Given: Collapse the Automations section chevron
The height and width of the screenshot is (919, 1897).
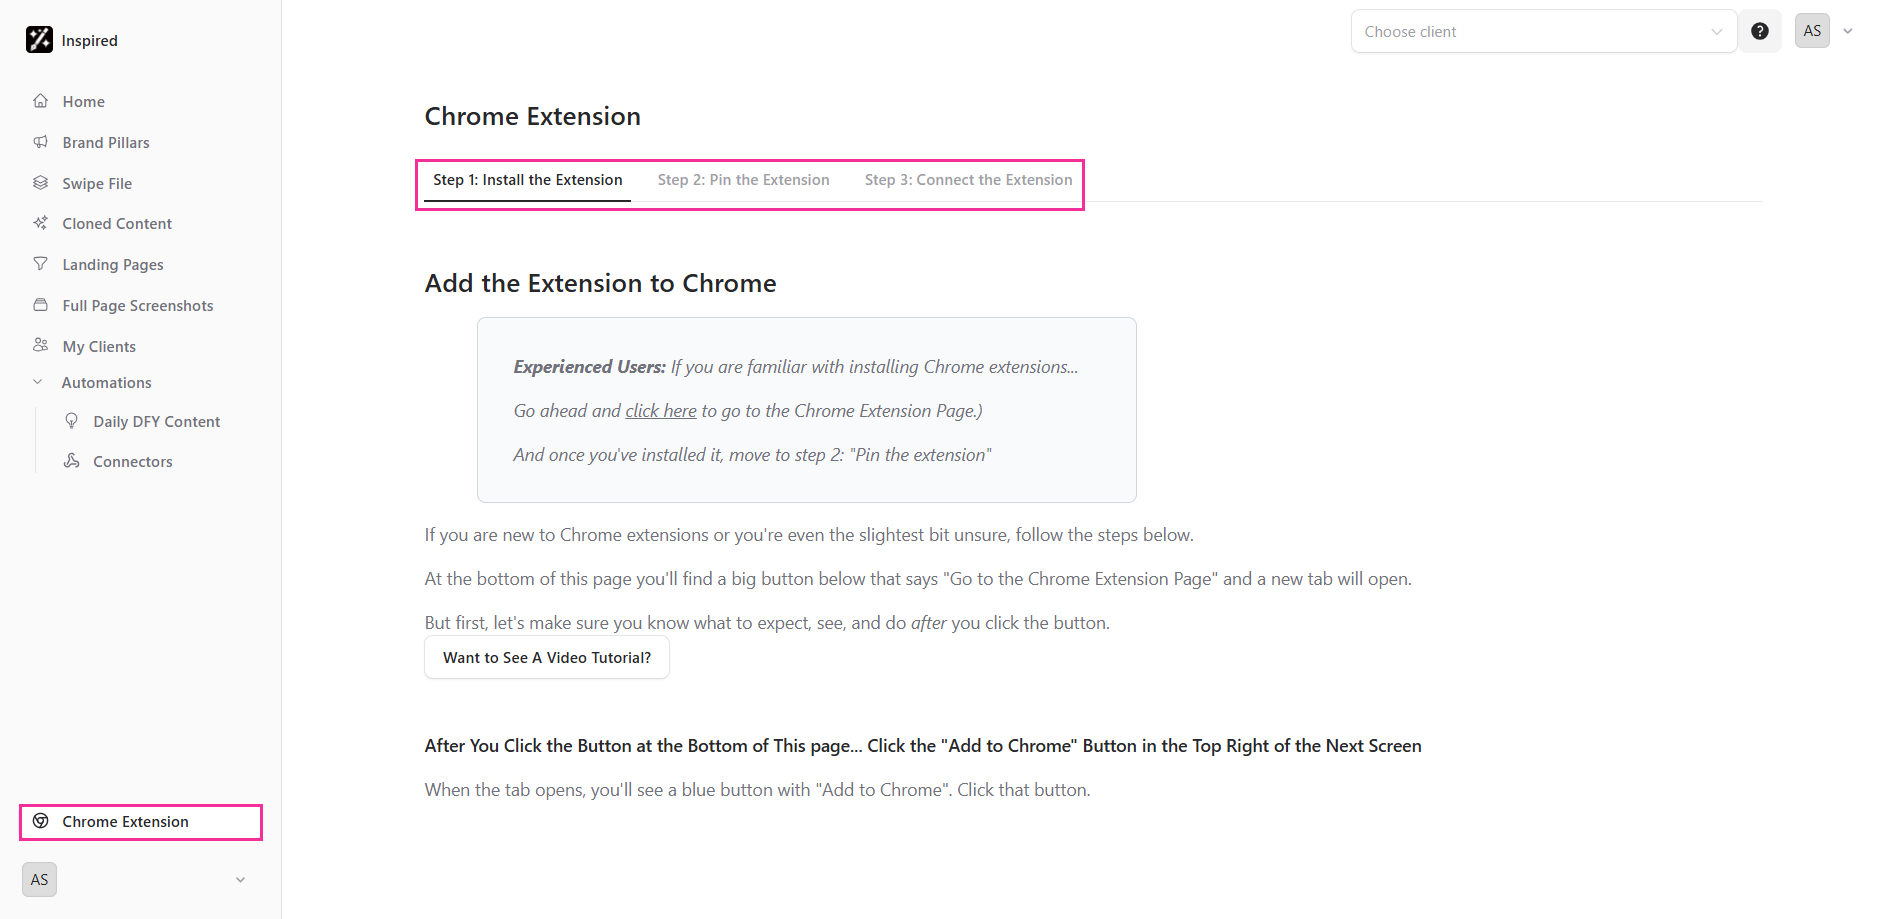Looking at the screenshot, I should click(38, 382).
